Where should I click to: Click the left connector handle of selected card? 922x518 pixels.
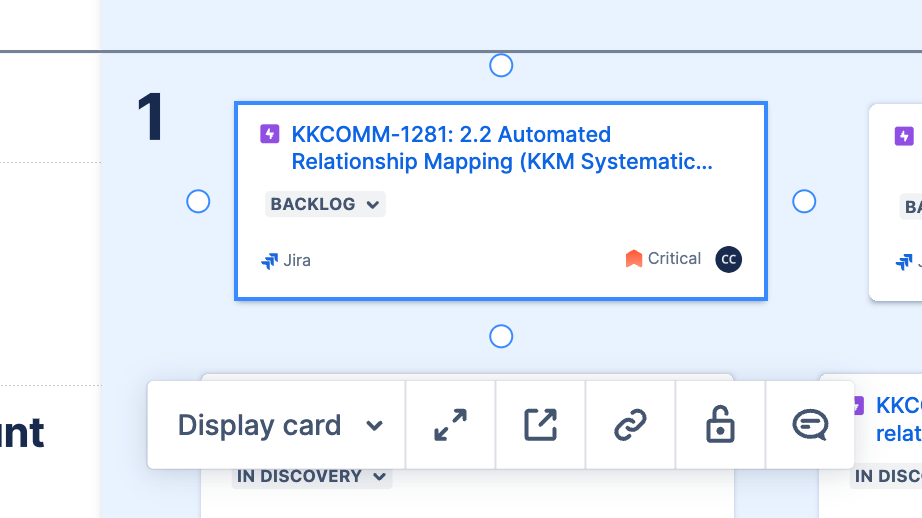(198, 202)
